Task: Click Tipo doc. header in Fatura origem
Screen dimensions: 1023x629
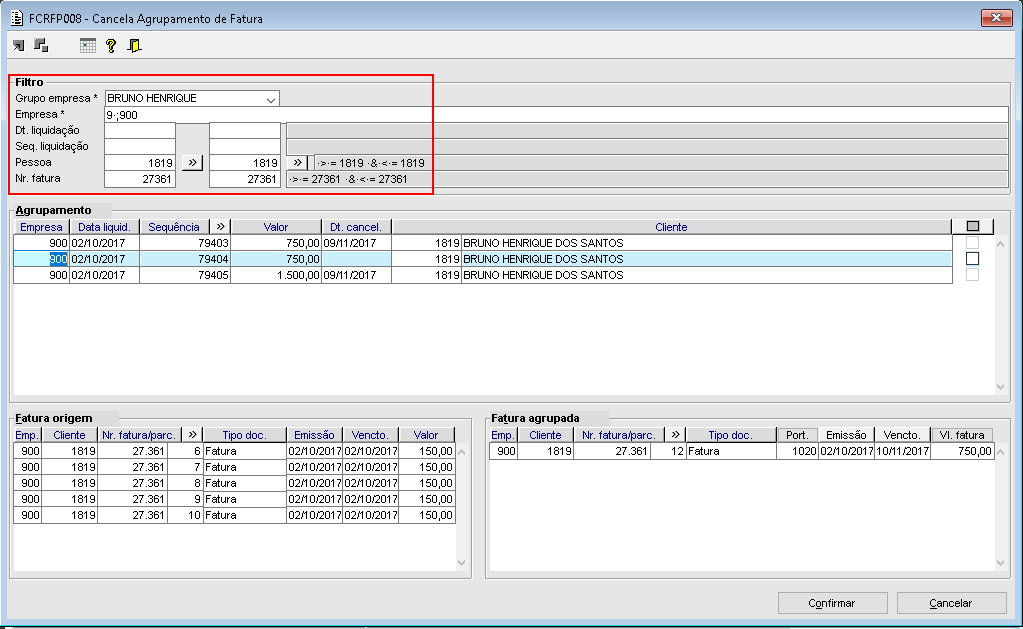Action: [x=245, y=435]
